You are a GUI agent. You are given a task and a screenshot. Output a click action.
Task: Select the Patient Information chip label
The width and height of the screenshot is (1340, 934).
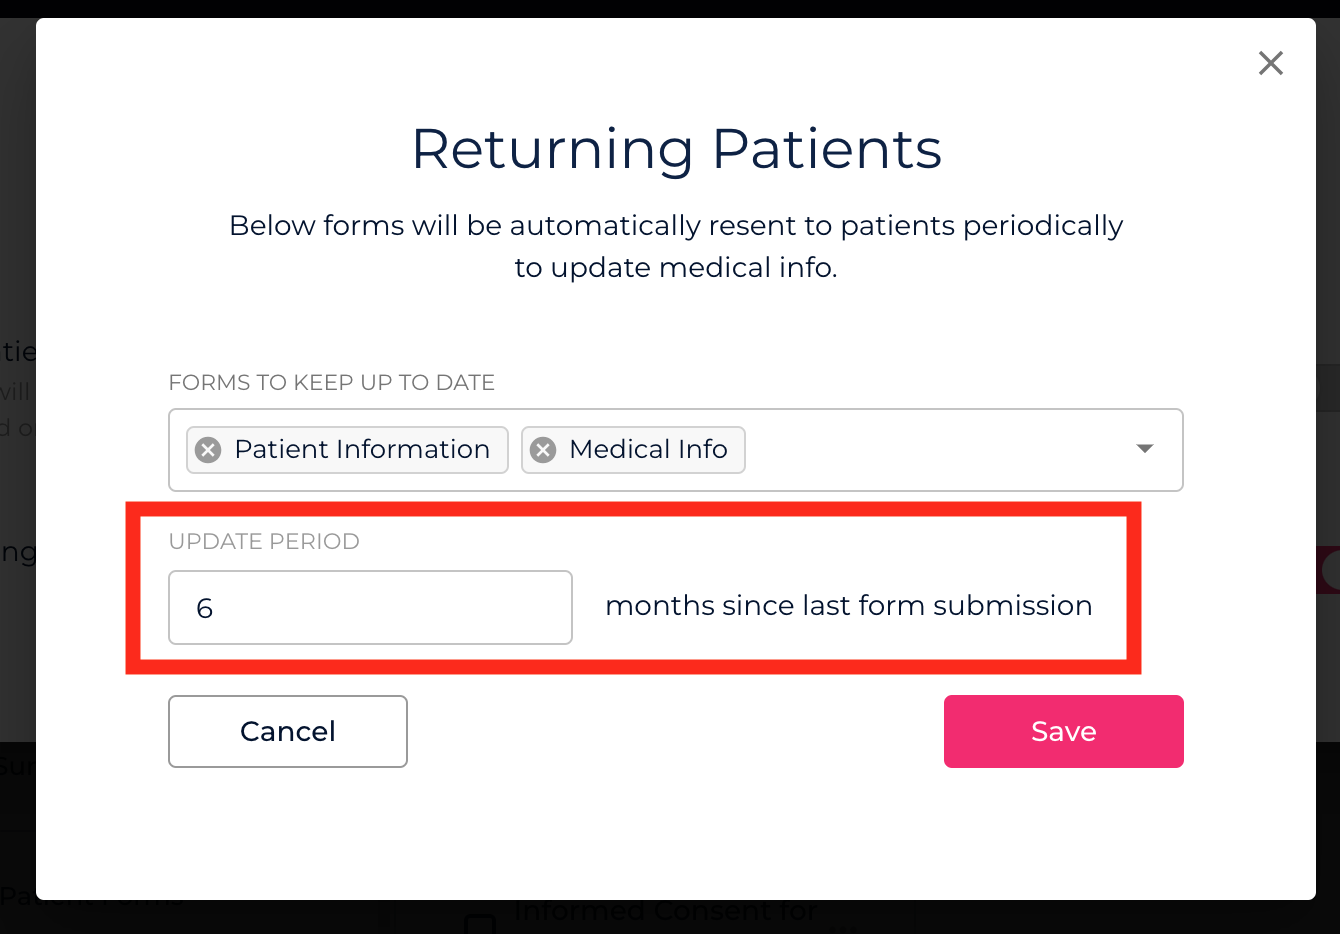coord(362,450)
